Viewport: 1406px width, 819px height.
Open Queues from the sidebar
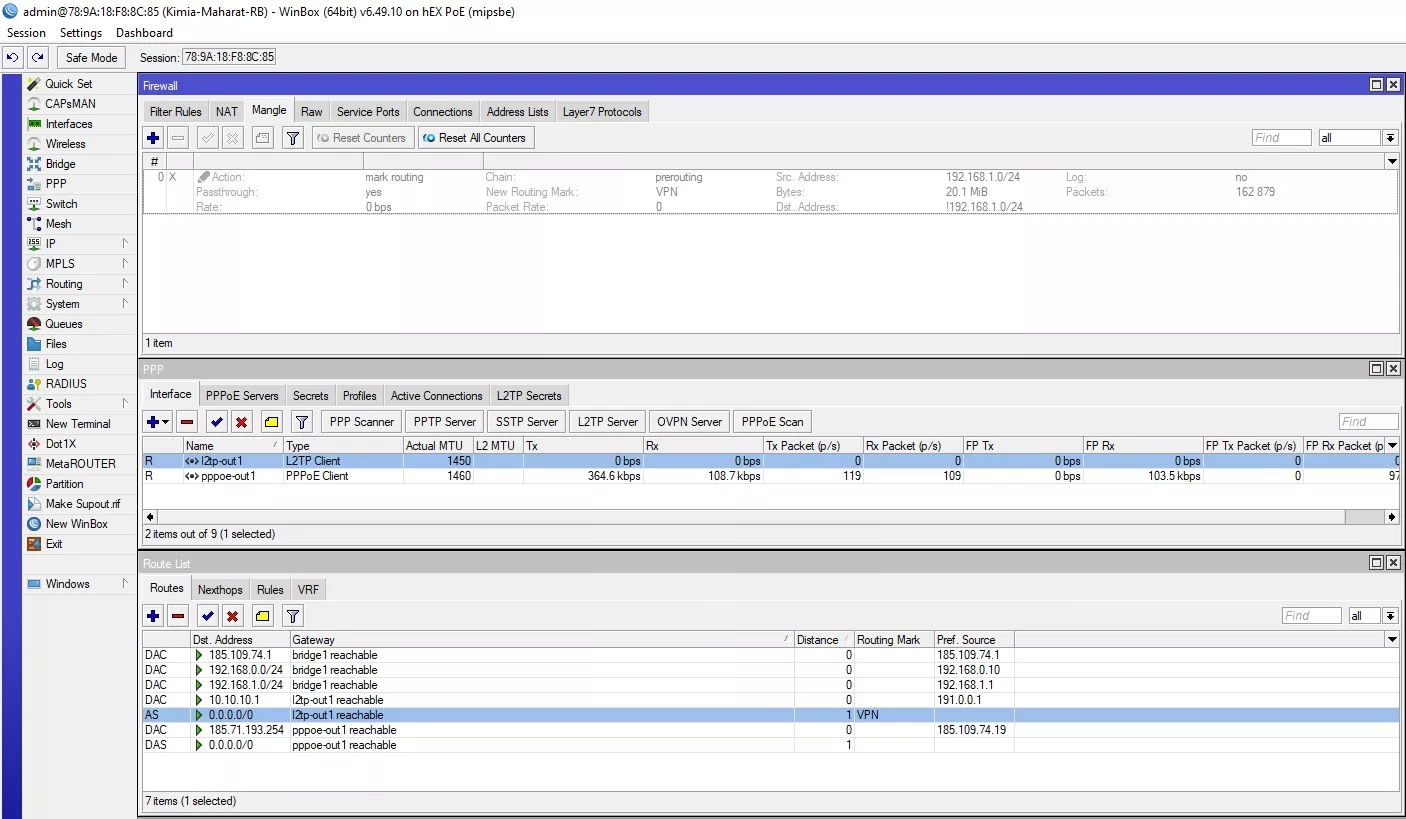point(64,324)
